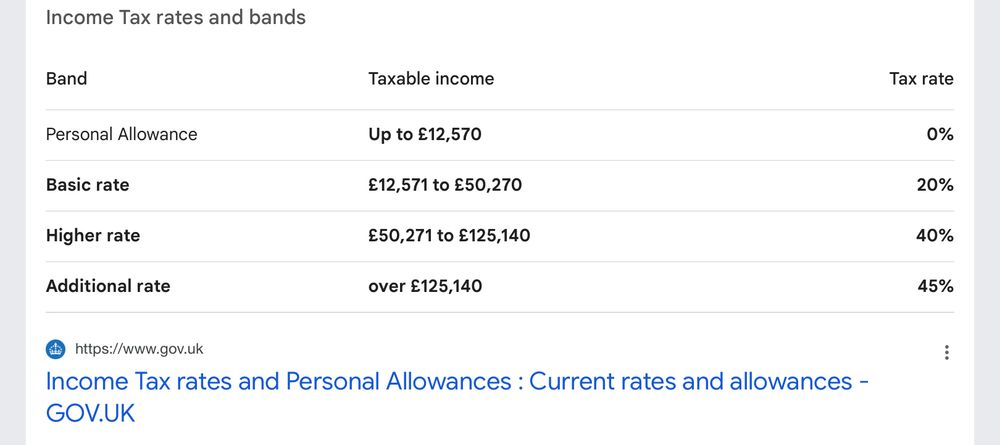Click the Up to £12,570 cell
This screenshot has width=1000, height=445.
point(425,134)
